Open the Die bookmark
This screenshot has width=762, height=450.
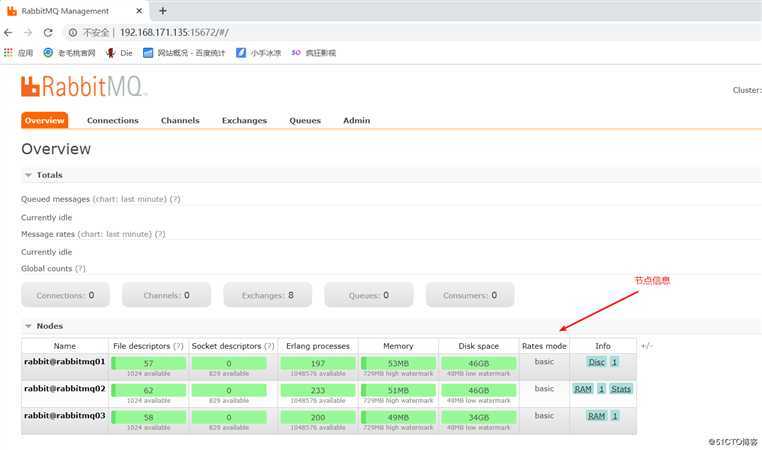point(120,52)
